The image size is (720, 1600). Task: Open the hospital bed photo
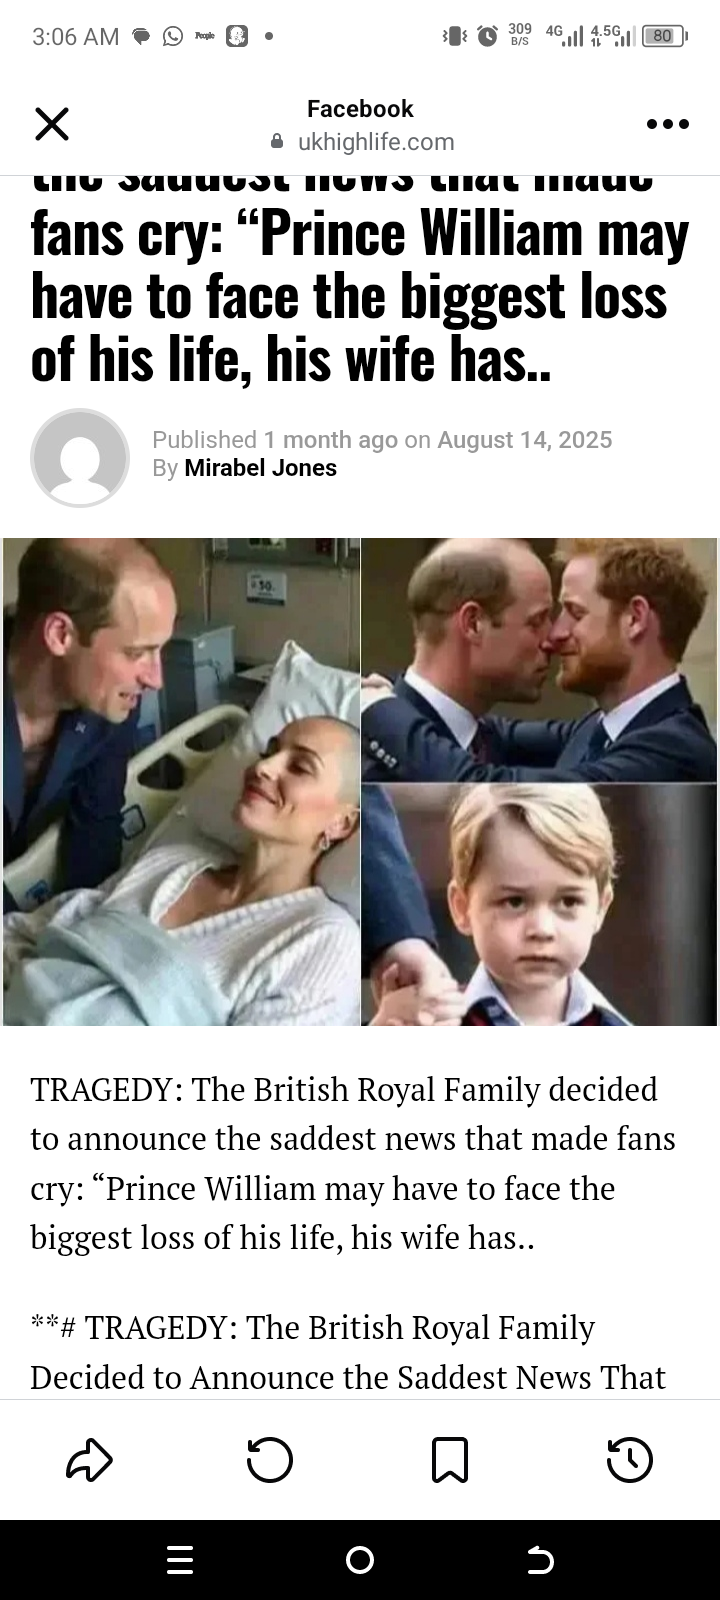tap(181, 782)
